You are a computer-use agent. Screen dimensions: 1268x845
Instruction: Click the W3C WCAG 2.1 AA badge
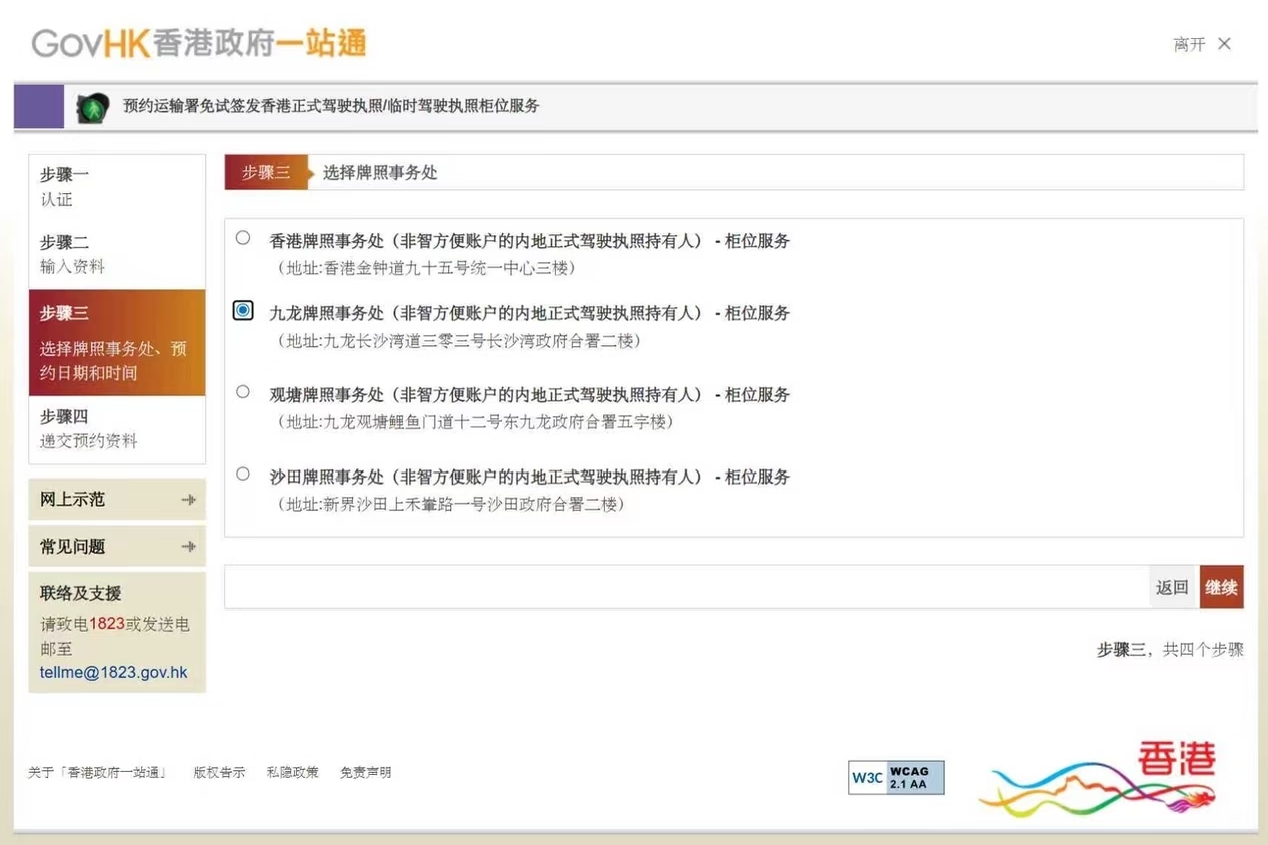point(894,778)
